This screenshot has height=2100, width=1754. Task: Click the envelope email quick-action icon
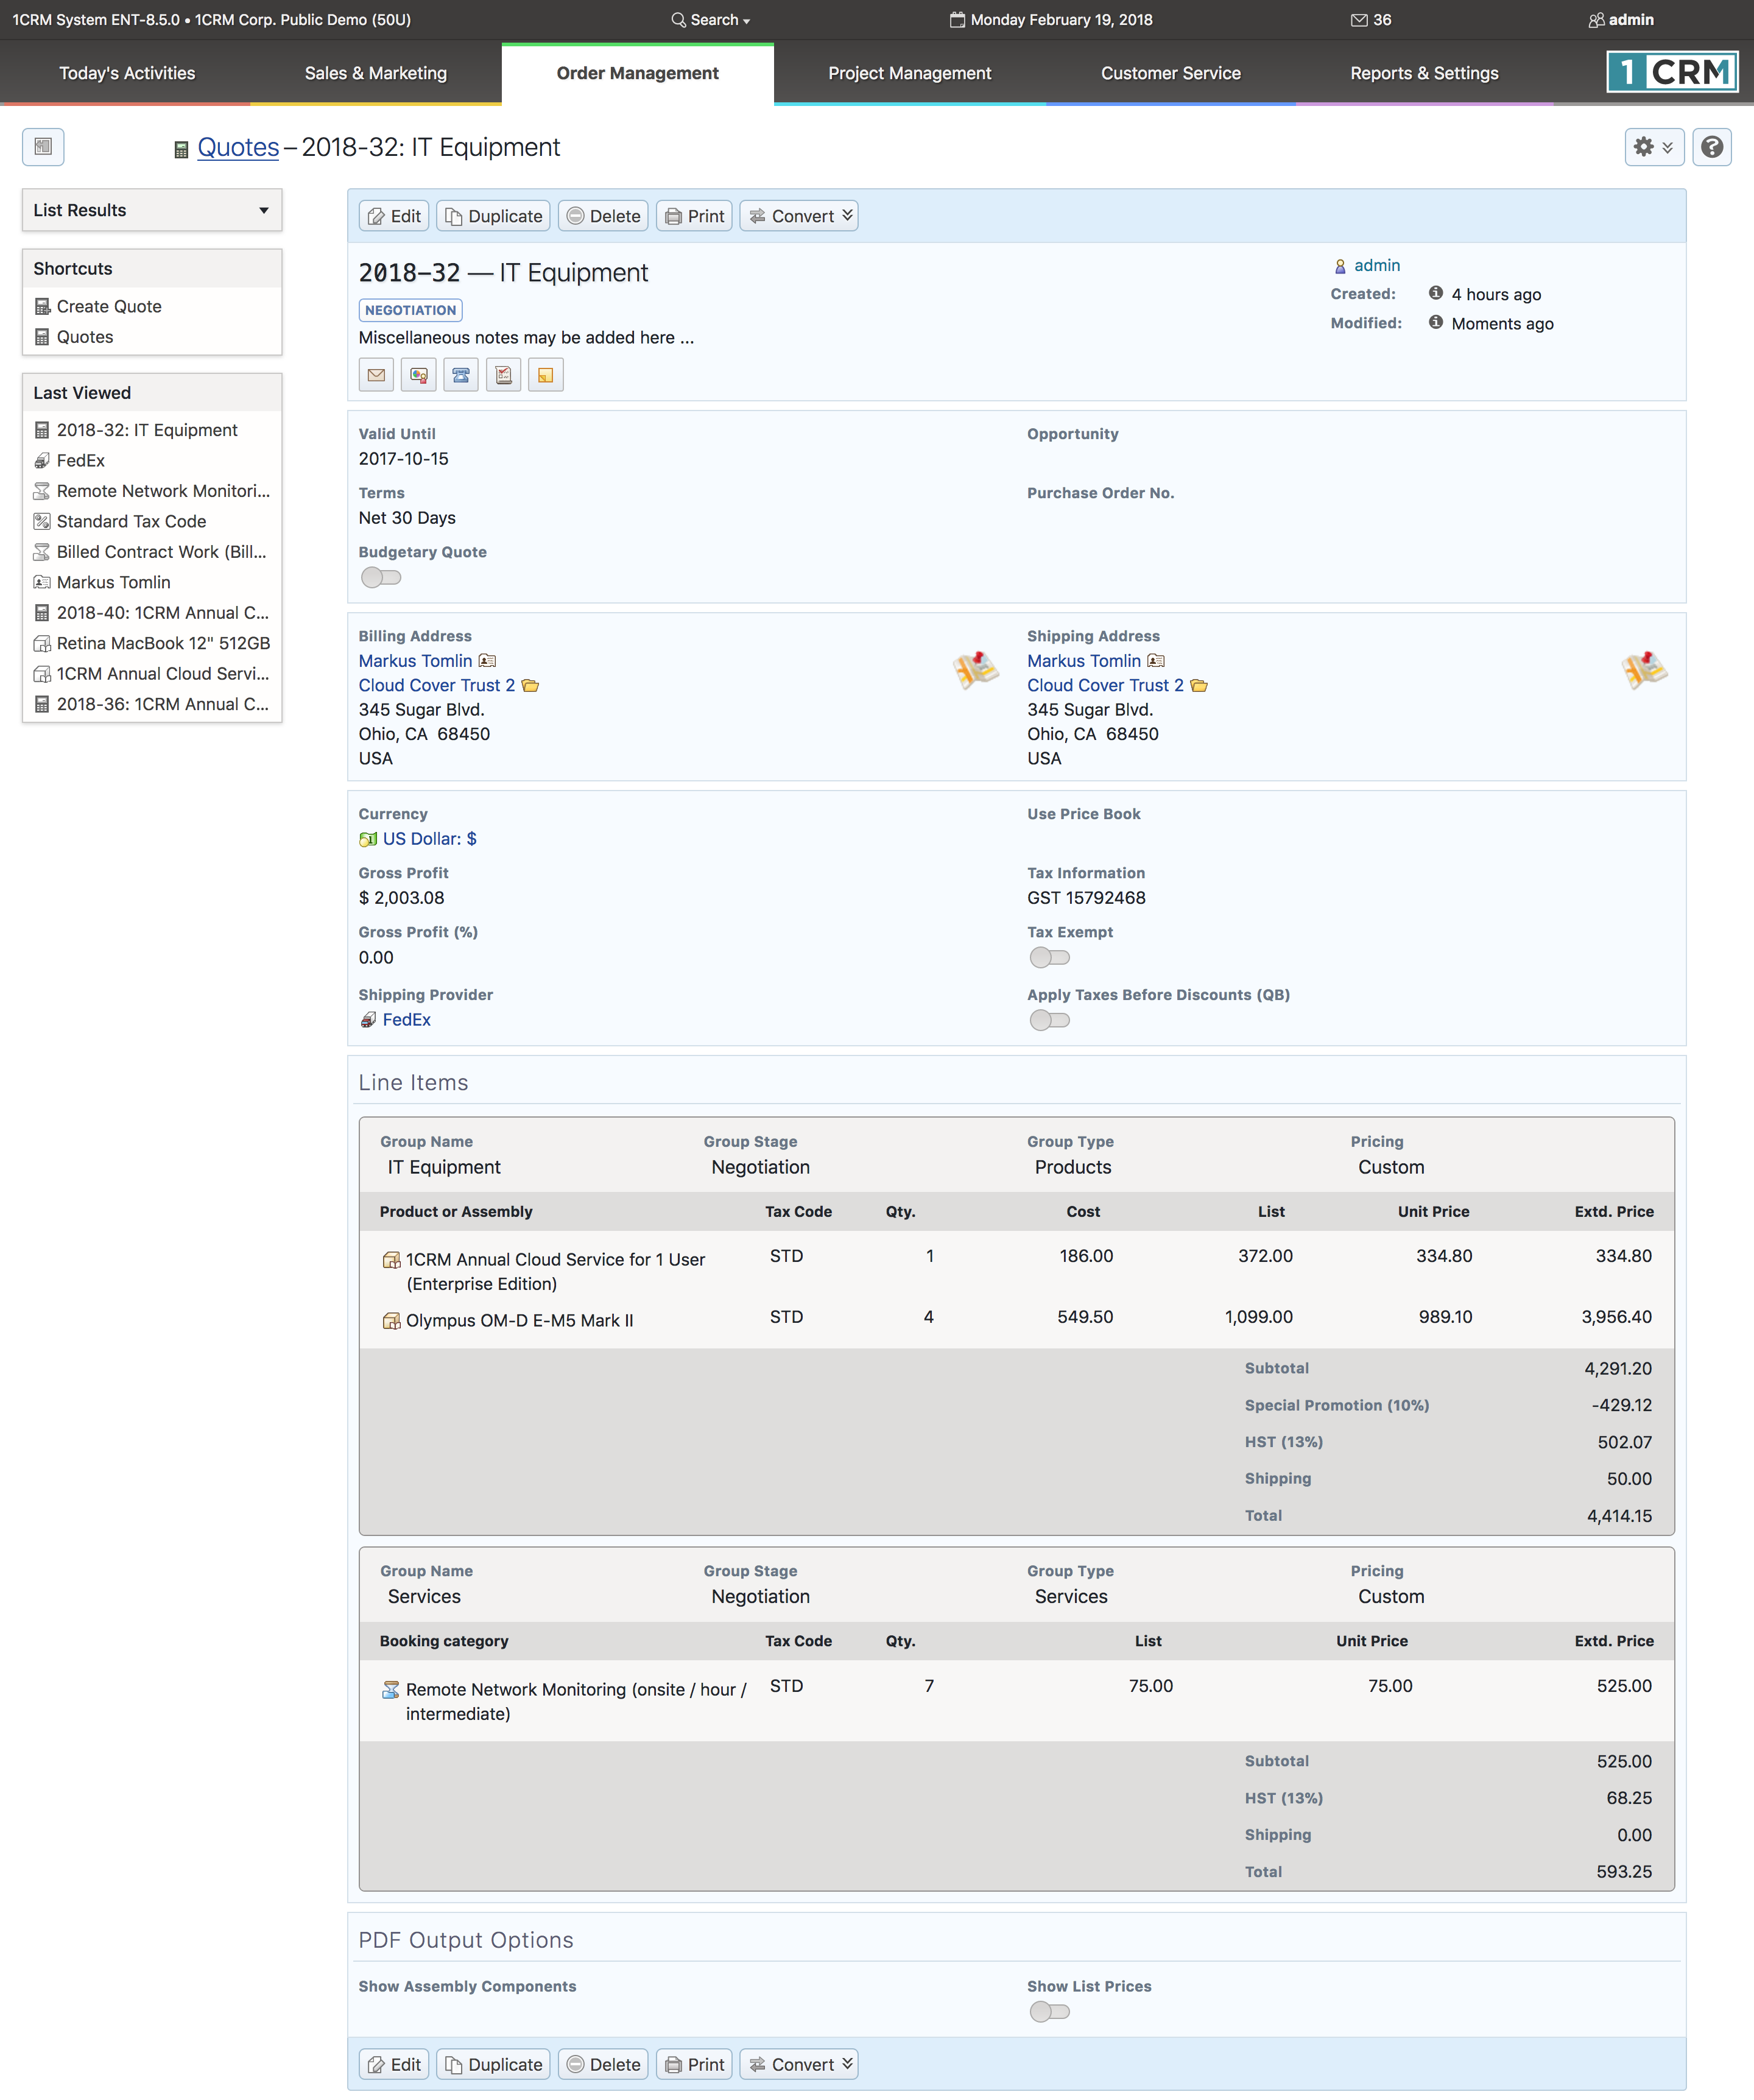pyautogui.click(x=376, y=375)
